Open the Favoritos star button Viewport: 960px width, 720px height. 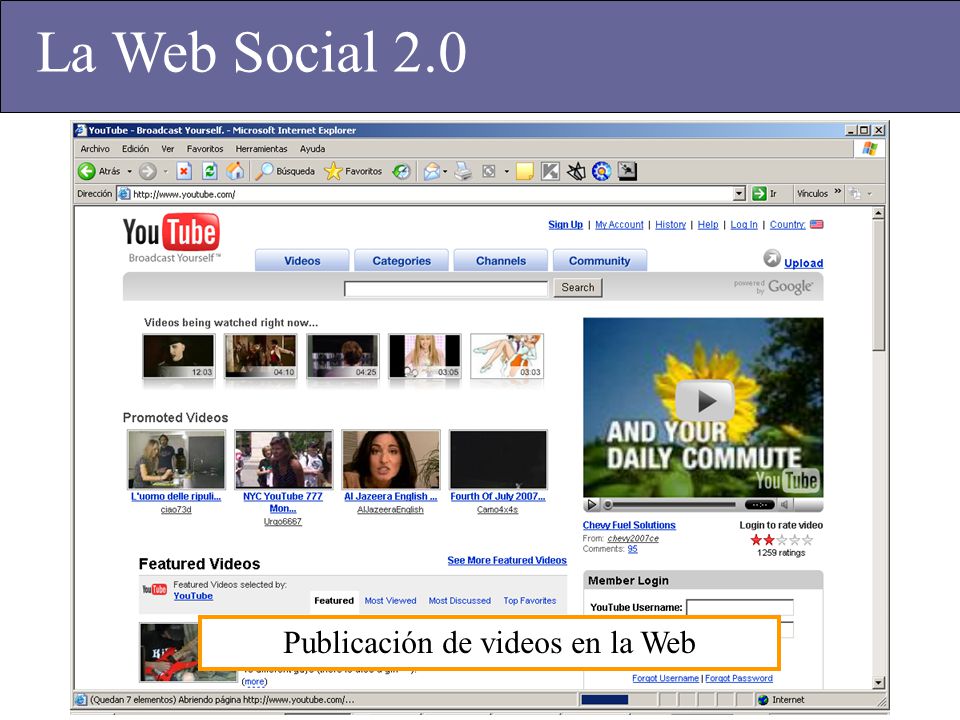[x=353, y=171]
